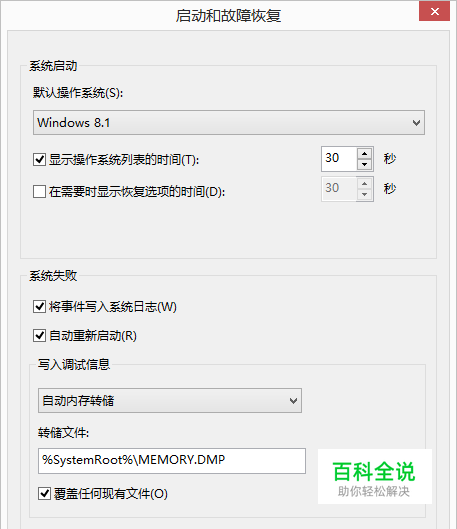Click the recovery time down arrow (disabled)

tap(364, 194)
